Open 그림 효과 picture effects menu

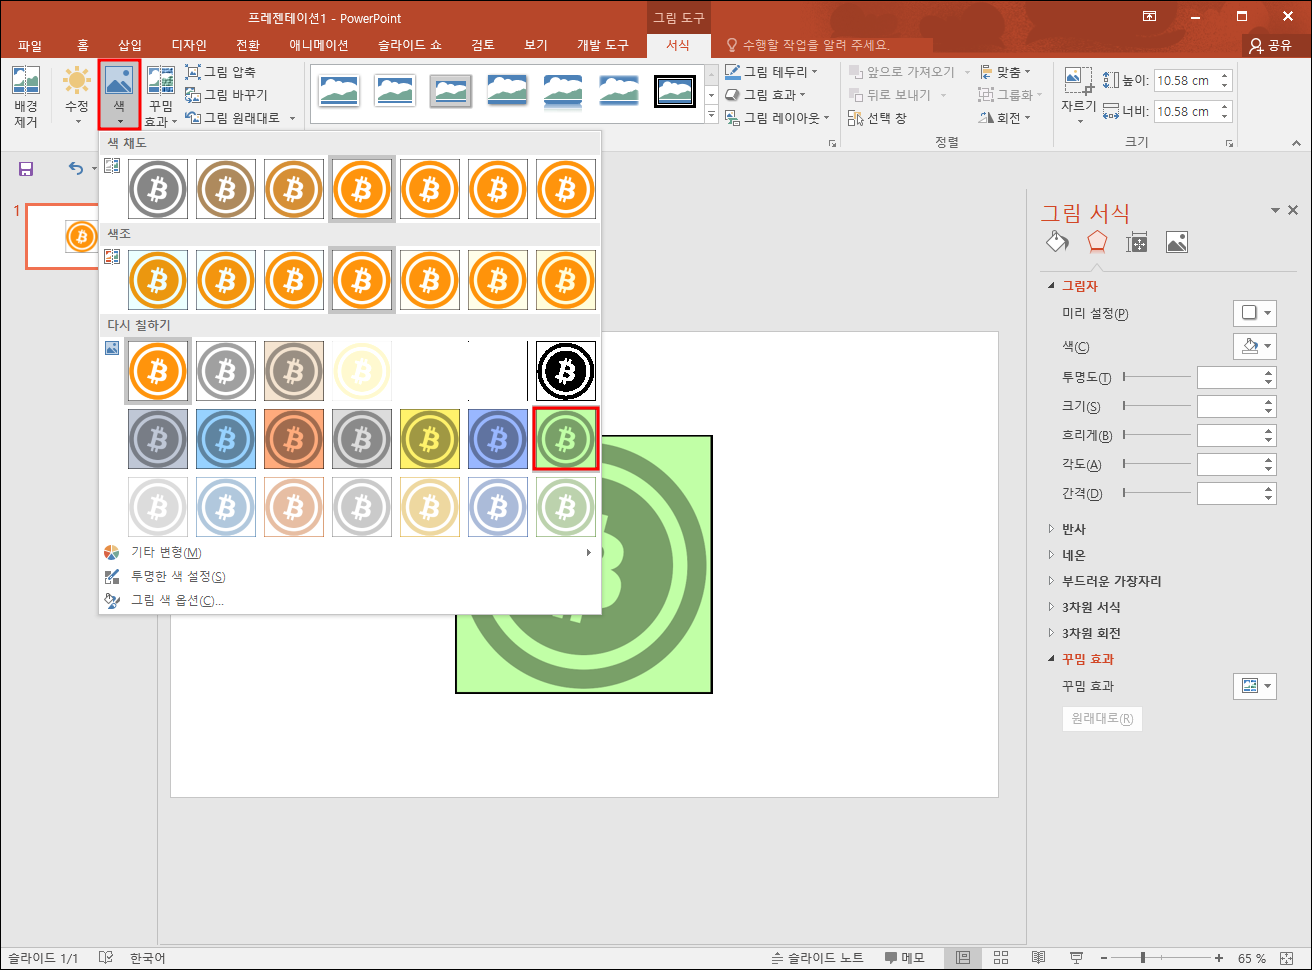click(x=766, y=95)
